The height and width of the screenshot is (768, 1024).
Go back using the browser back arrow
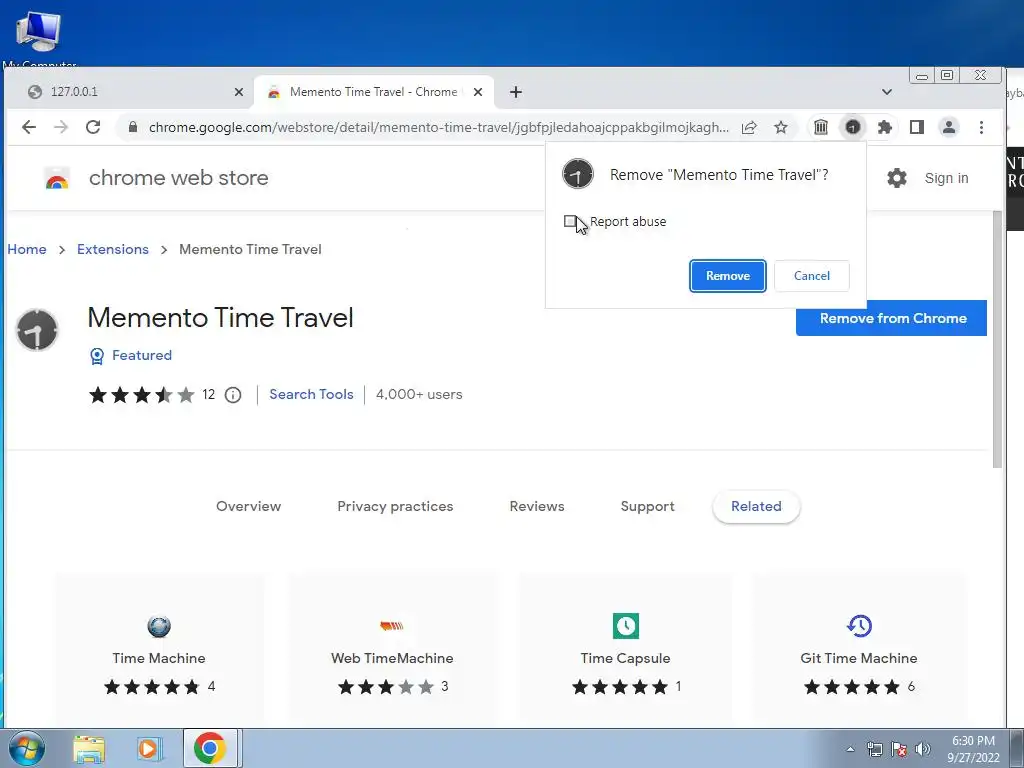pyautogui.click(x=29, y=127)
